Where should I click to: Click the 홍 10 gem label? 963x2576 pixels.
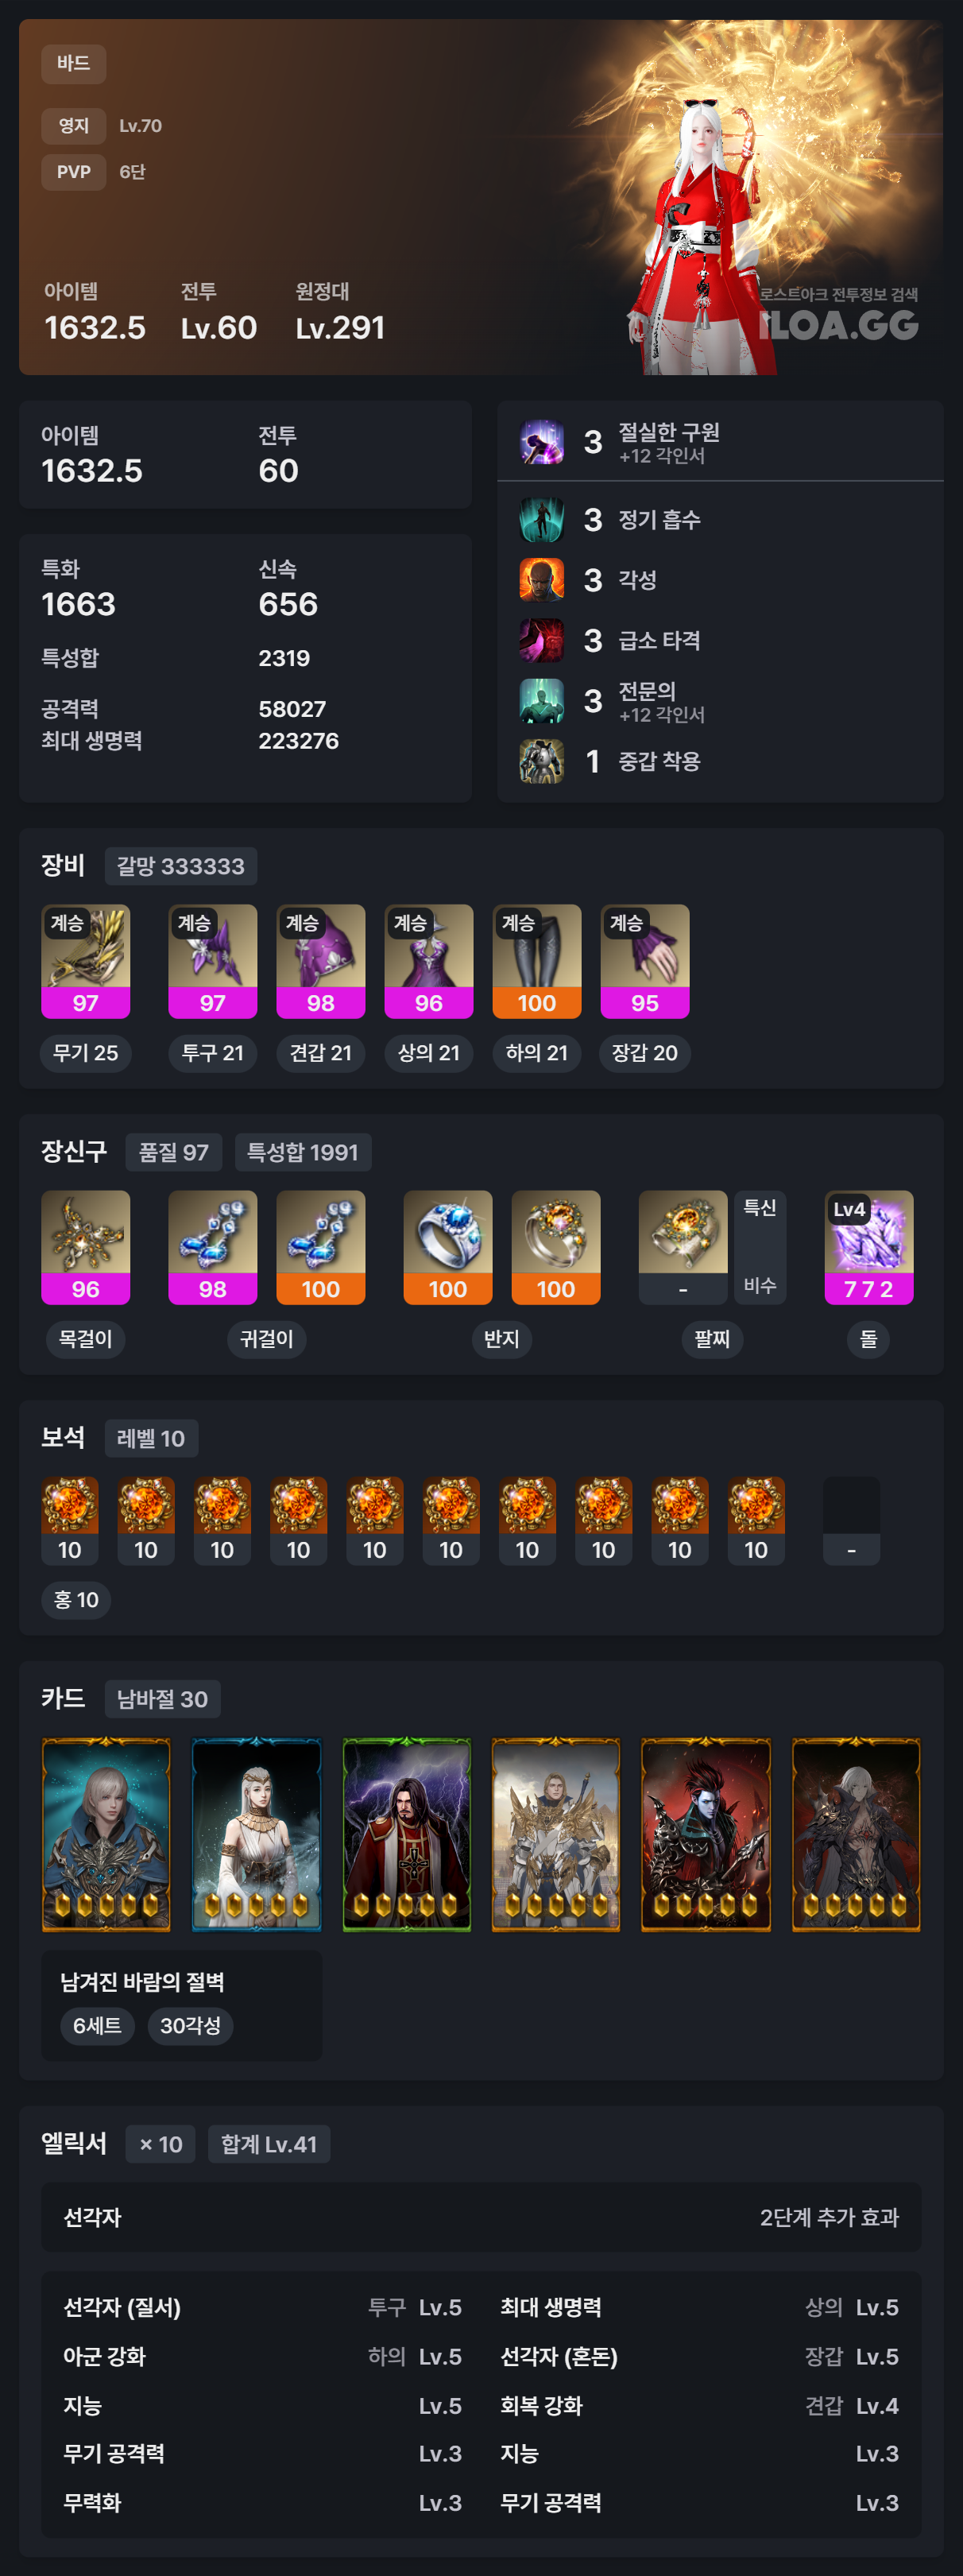pos(76,1600)
